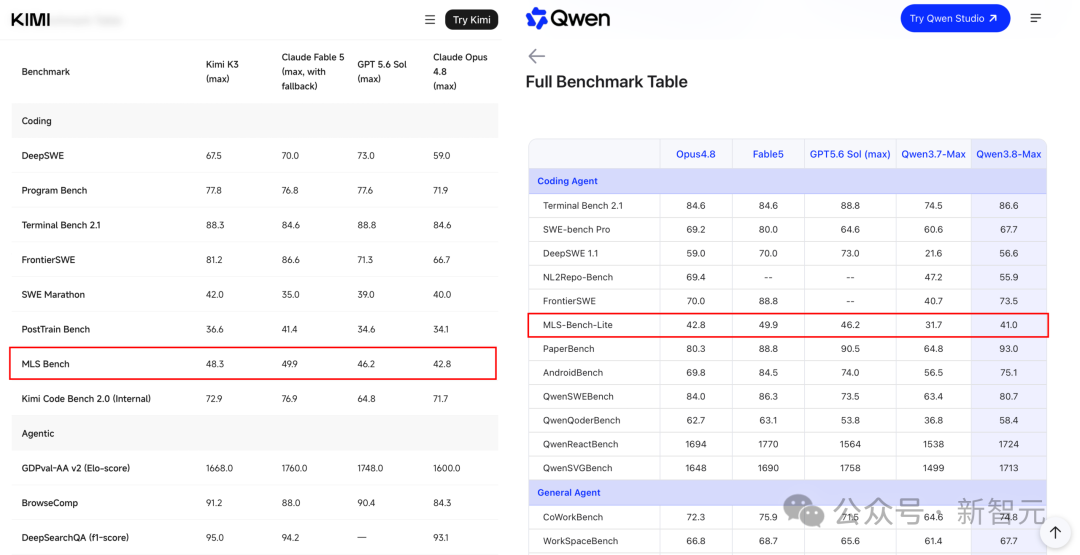Select the QwenSVGBench row label
Image resolution: width=1080 pixels, height=555 pixels.
(577, 468)
